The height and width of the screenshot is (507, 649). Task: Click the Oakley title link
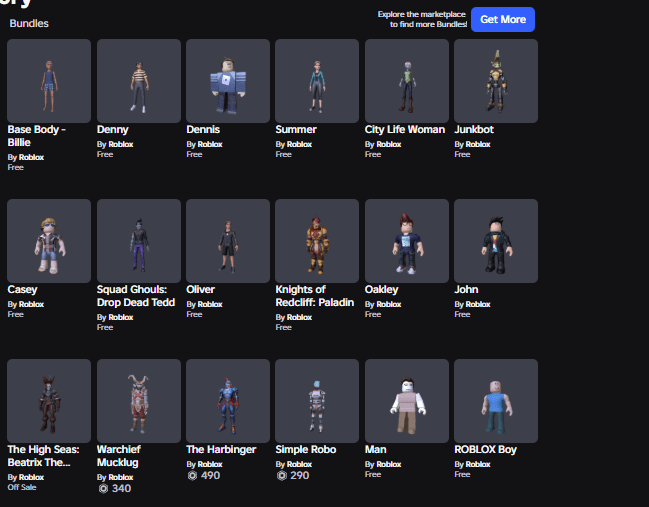point(382,290)
